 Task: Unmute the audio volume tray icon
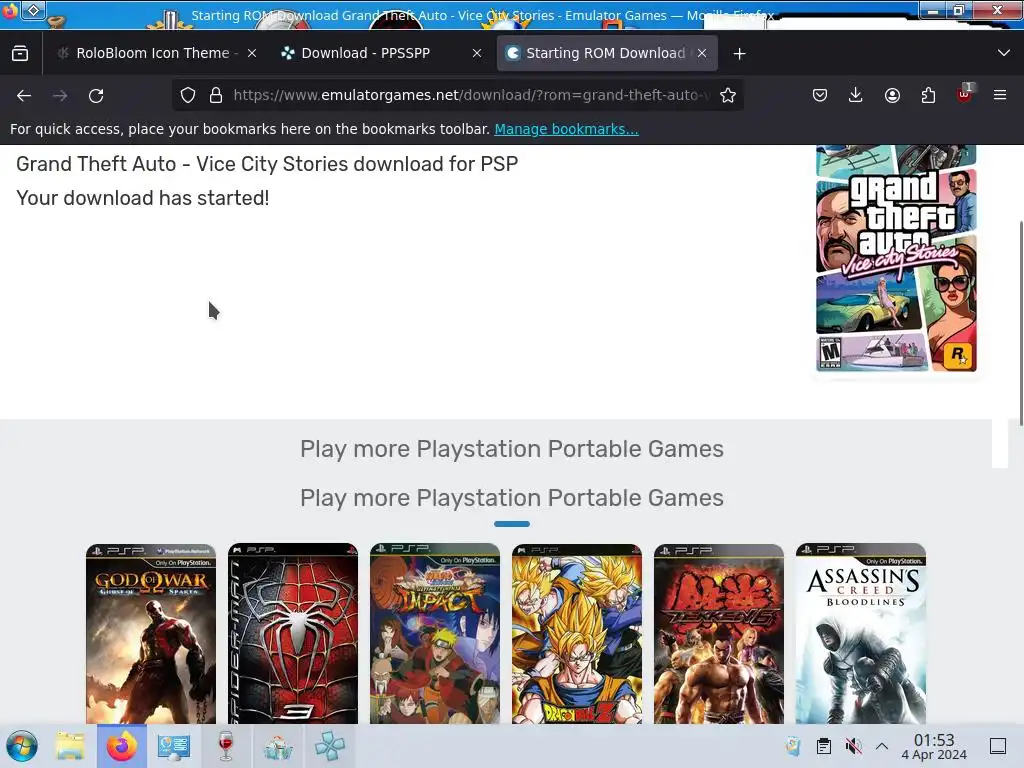tap(853, 746)
